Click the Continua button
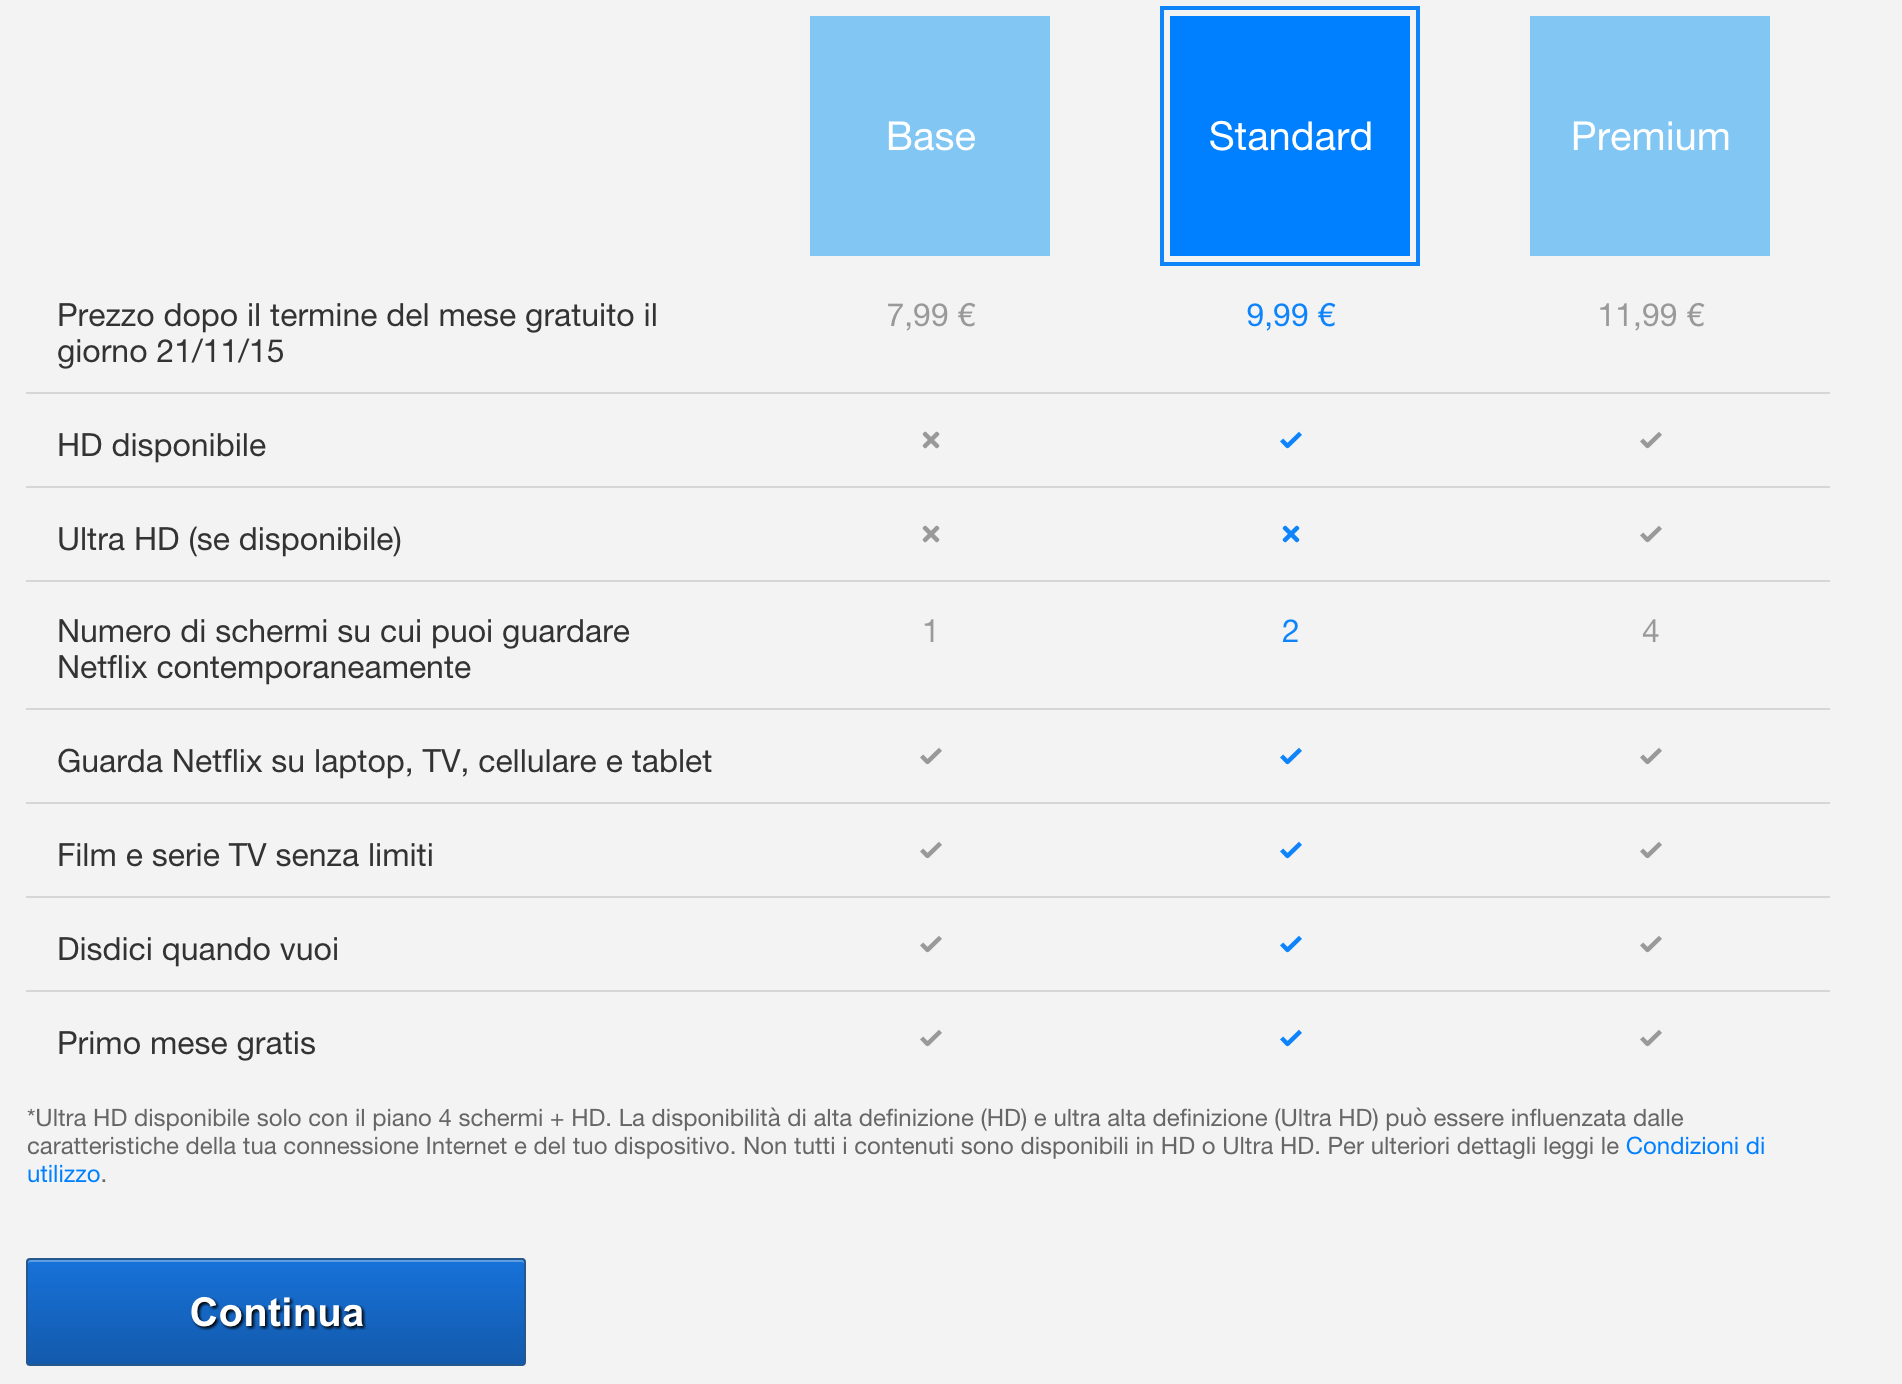This screenshot has height=1384, width=1902. pos(276,1312)
